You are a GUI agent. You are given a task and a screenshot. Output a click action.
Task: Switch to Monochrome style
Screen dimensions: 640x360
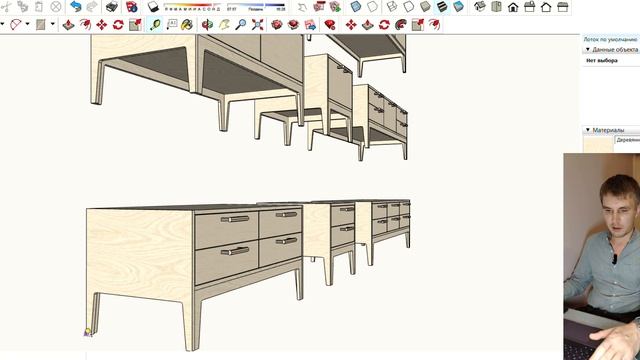(458, 7)
